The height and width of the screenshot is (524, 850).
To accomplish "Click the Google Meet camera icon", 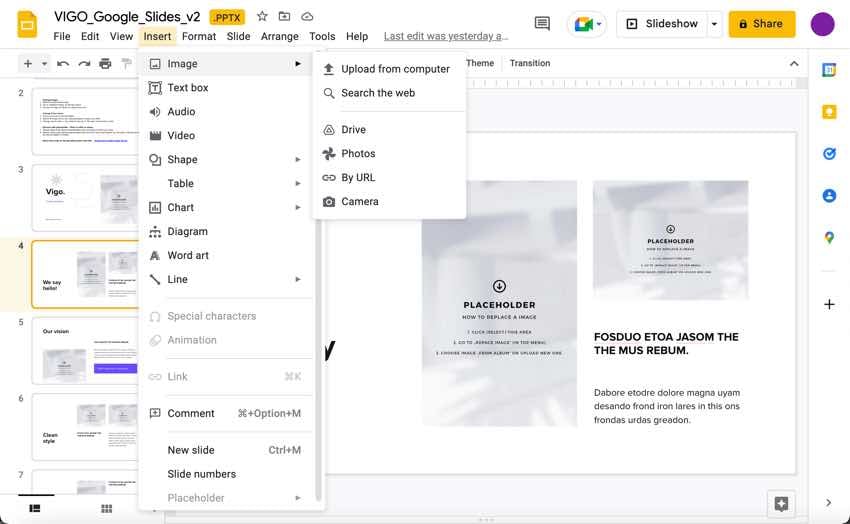I will (x=585, y=24).
